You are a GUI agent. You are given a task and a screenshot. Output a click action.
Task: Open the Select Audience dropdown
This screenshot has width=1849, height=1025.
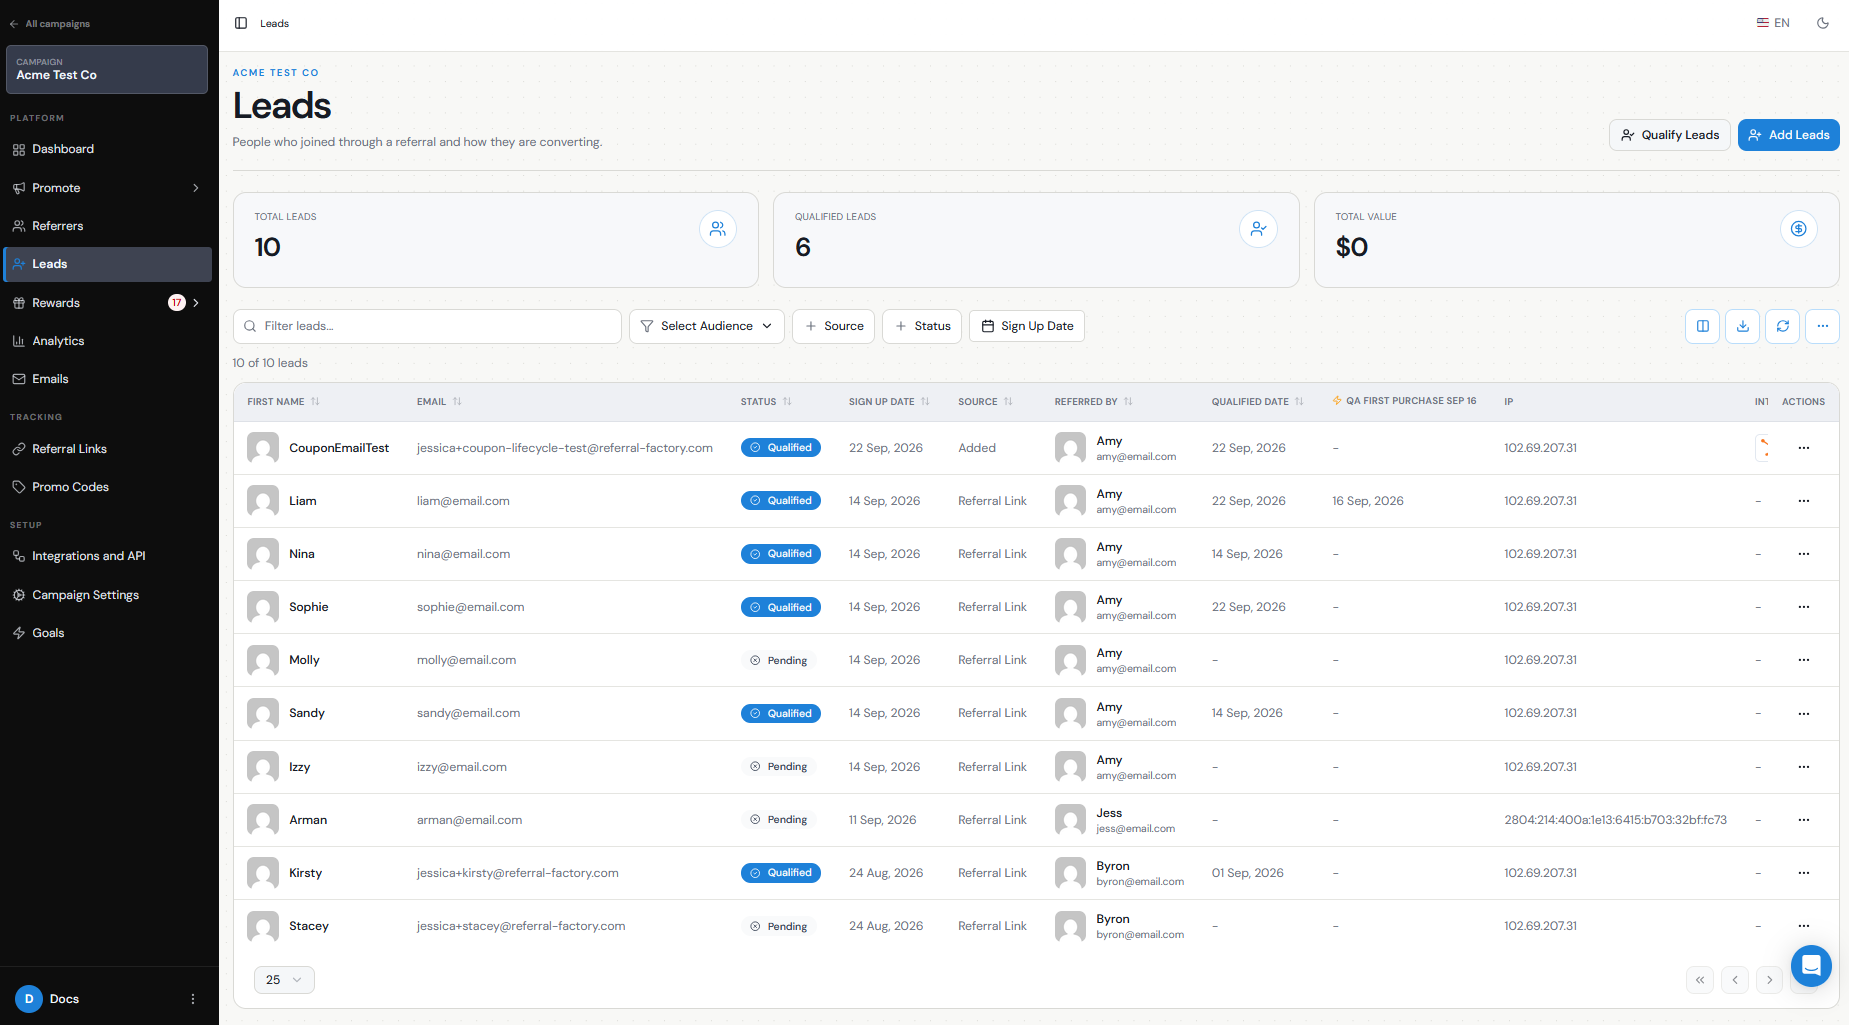706,326
